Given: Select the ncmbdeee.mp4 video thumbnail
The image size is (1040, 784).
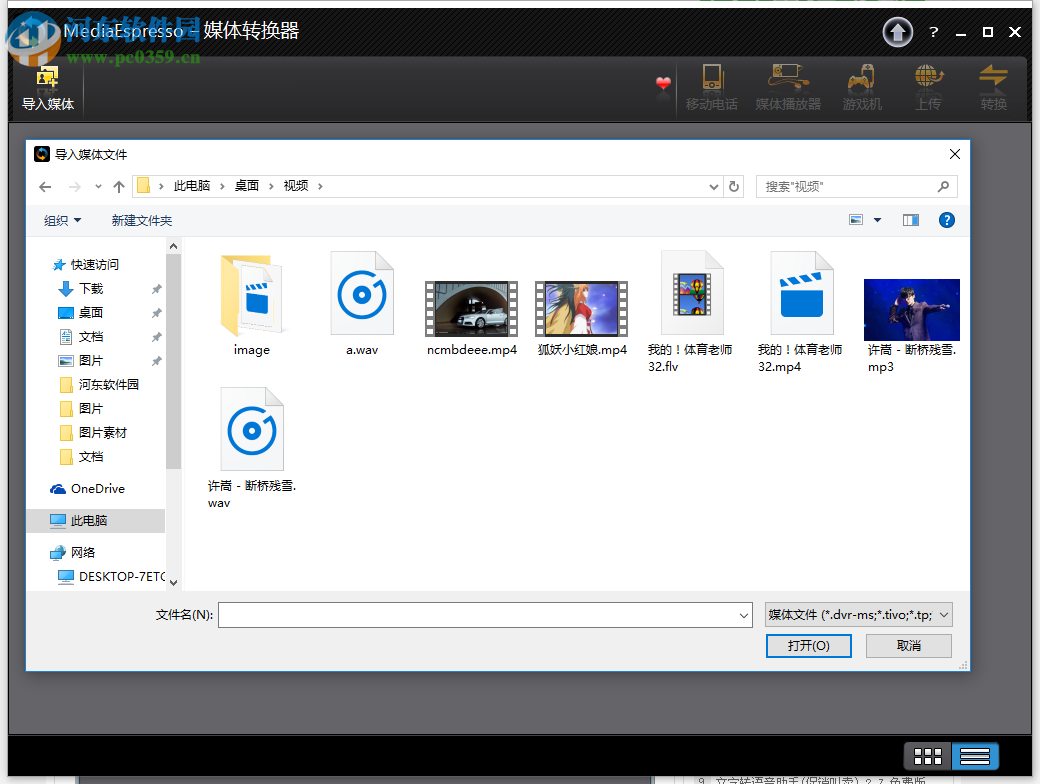Looking at the screenshot, I should point(471,310).
